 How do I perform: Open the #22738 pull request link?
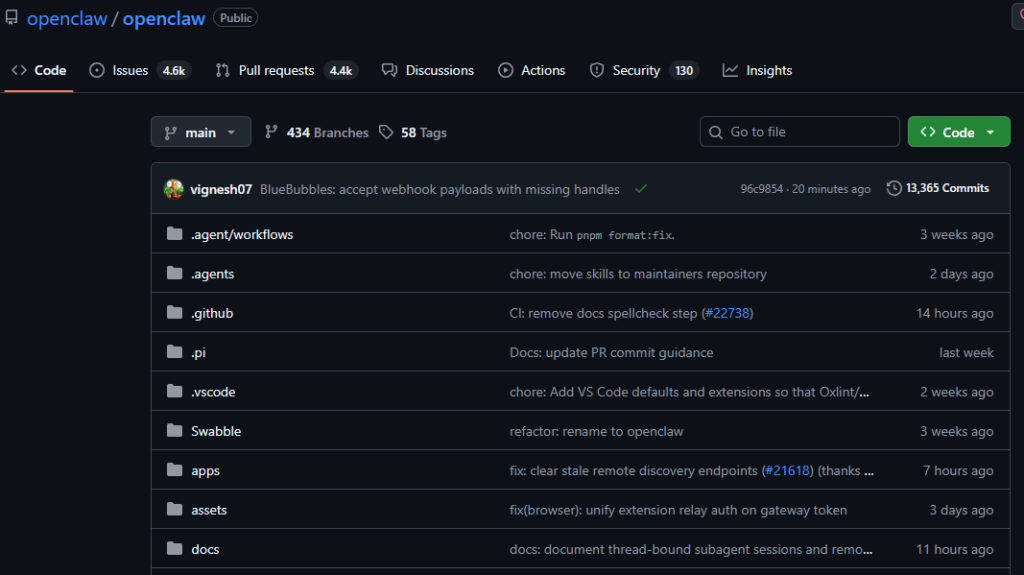[727, 313]
